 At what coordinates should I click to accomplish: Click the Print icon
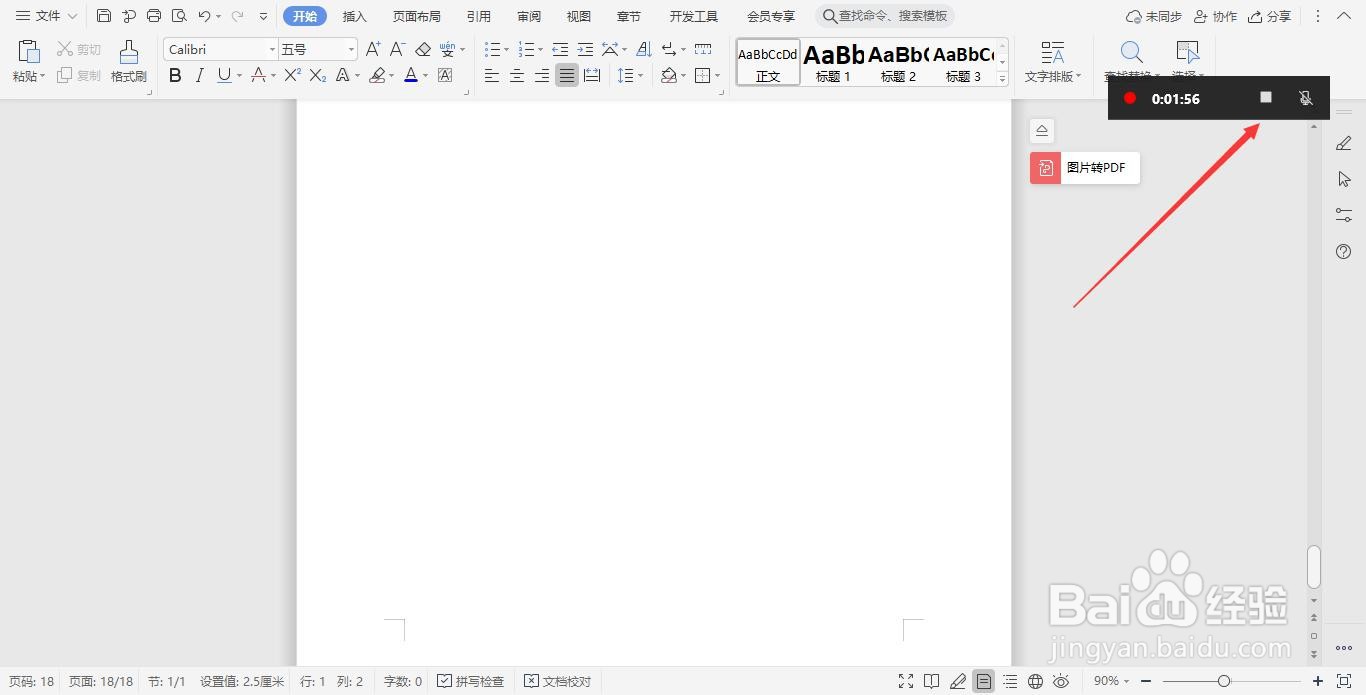[x=154, y=16]
